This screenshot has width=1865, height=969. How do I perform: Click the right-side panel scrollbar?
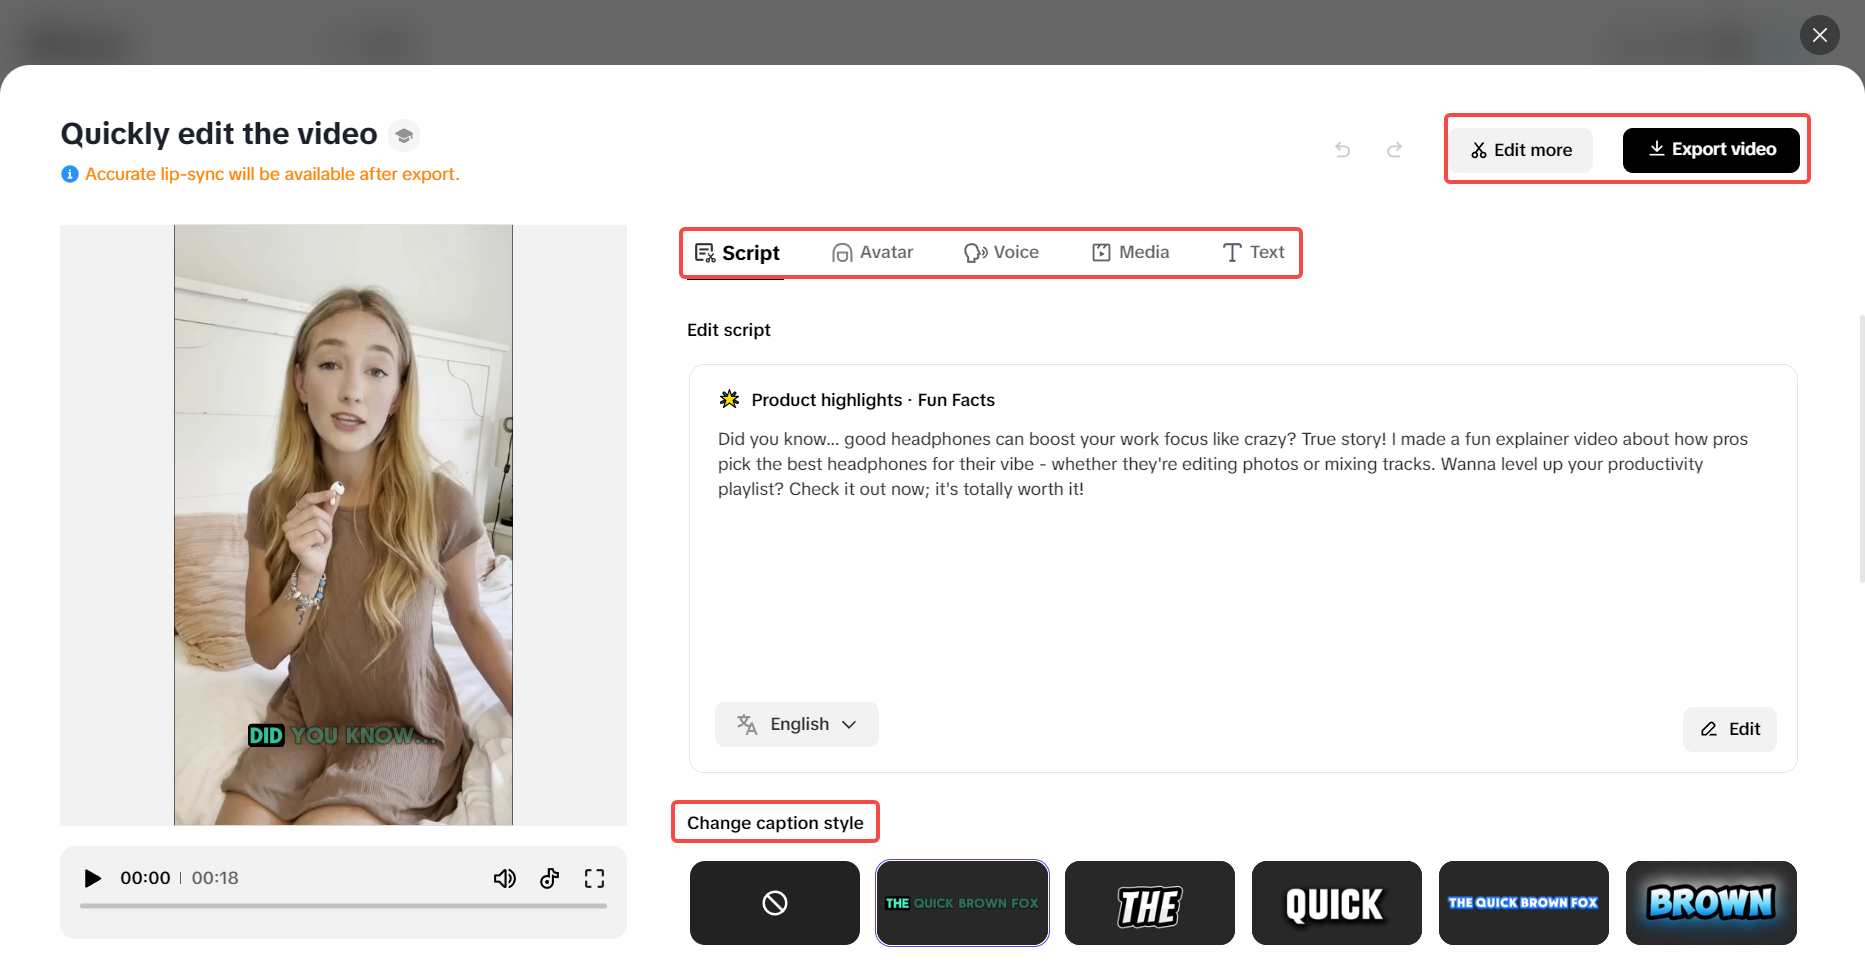(x=1861, y=448)
